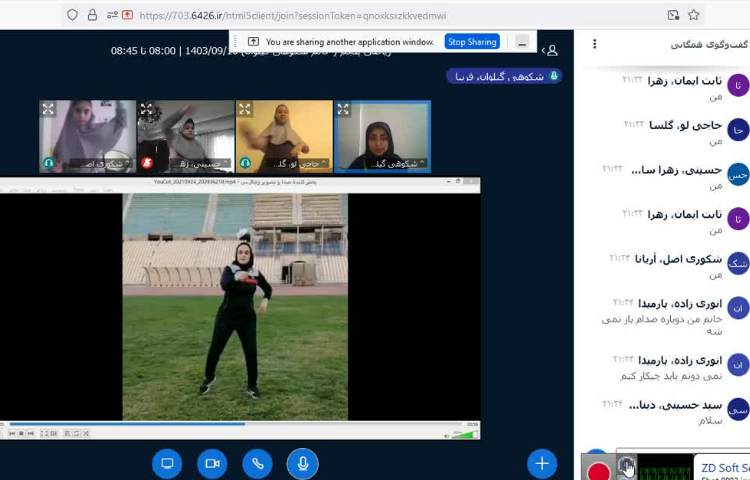
Task: Click the picture-in-picture icon in address bar
Action: (673, 15)
